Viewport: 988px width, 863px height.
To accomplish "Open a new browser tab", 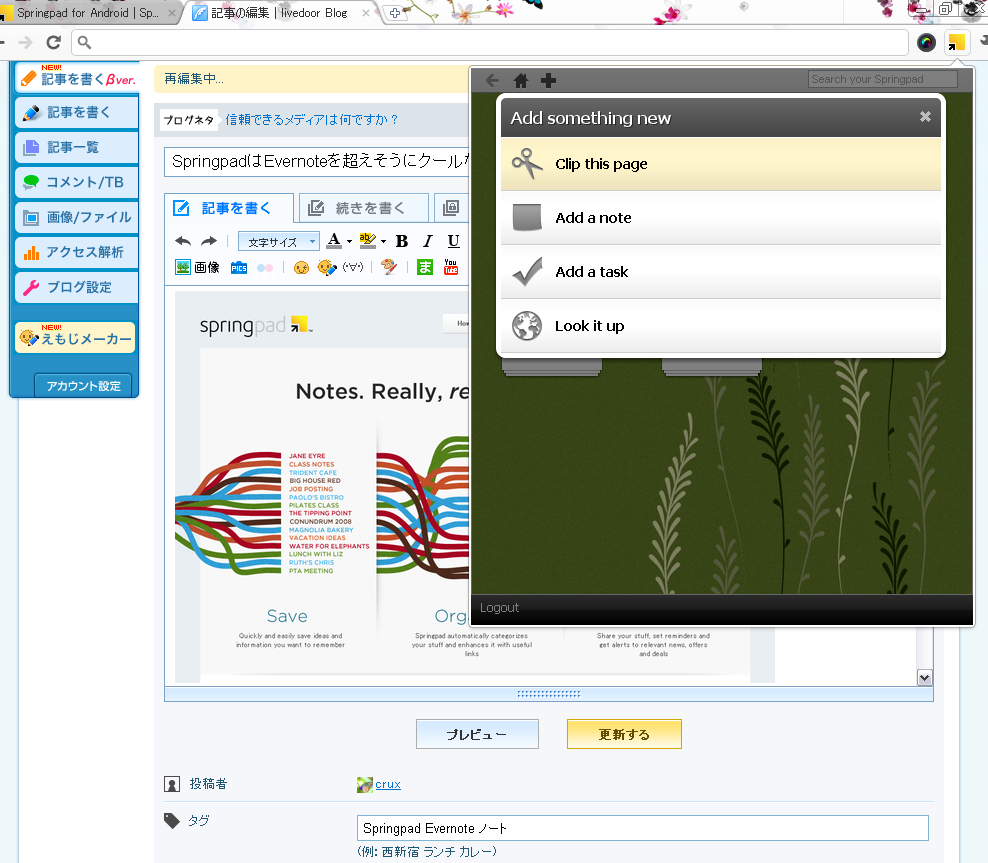I will point(394,13).
